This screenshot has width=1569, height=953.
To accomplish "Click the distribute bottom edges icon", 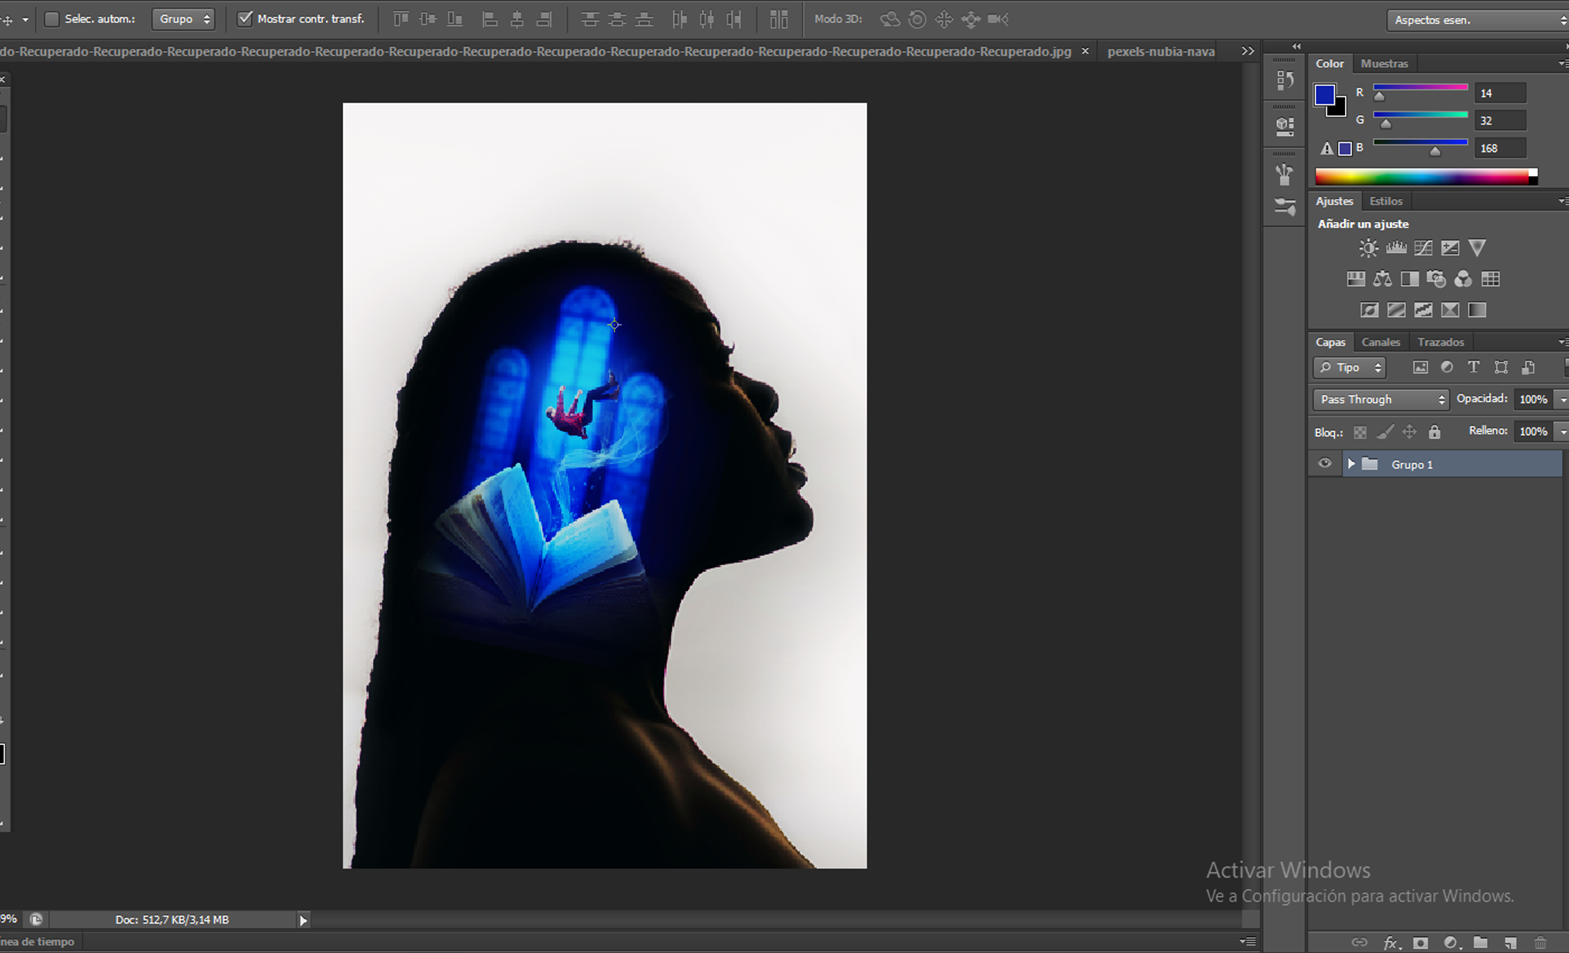I will pyautogui.click(x=645, y=19).
